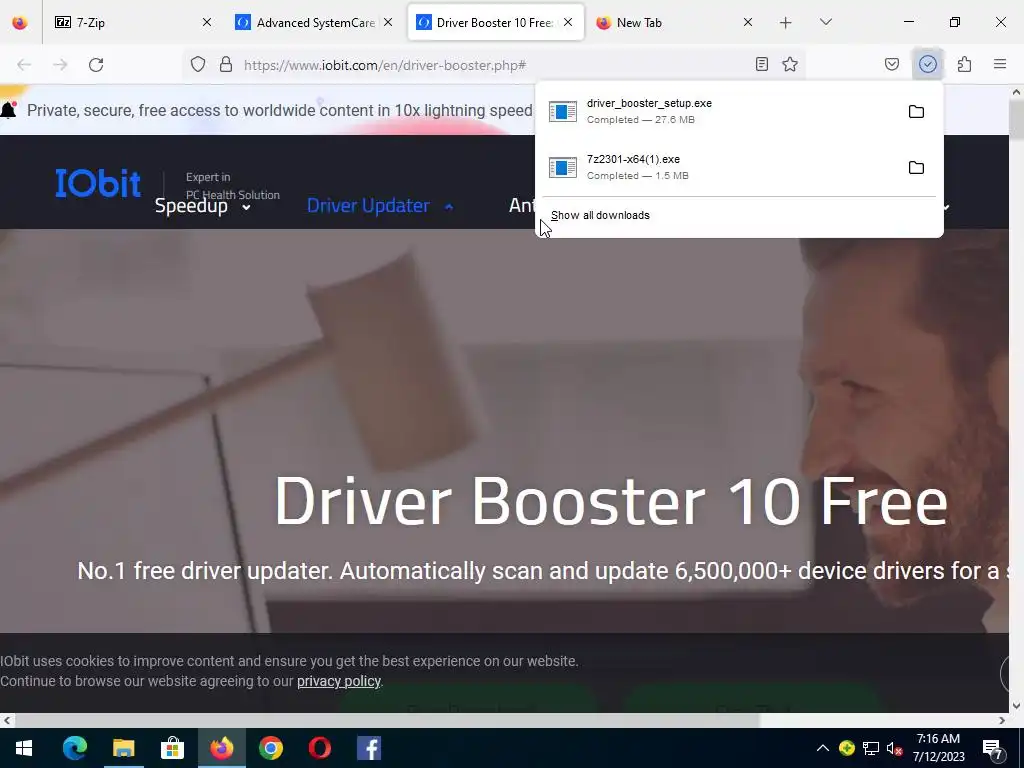Launch Opera from taskbar
This screenshot has width=1024, height=768.
tap(319, 748)
